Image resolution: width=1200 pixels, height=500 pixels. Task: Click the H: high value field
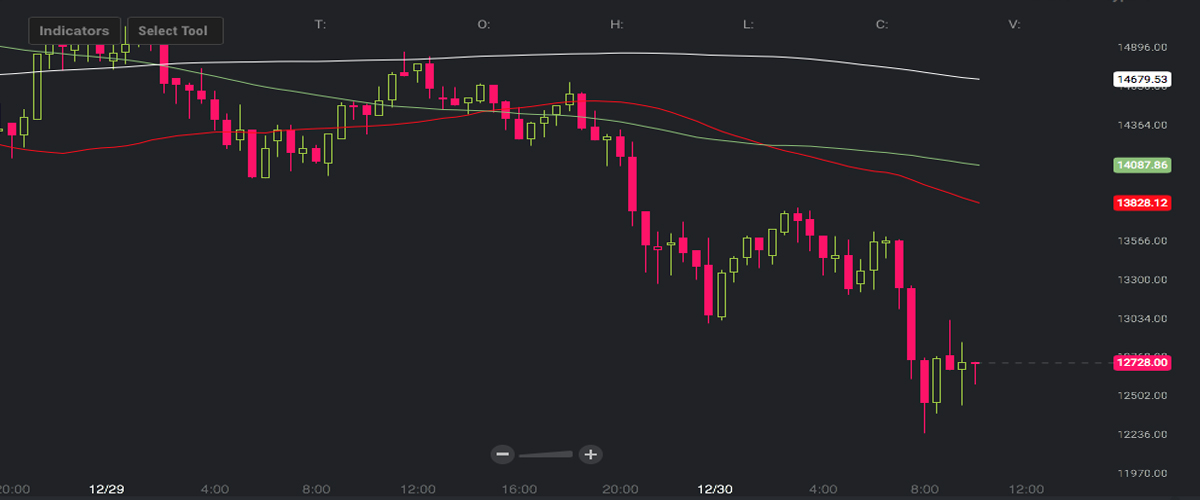616,24
